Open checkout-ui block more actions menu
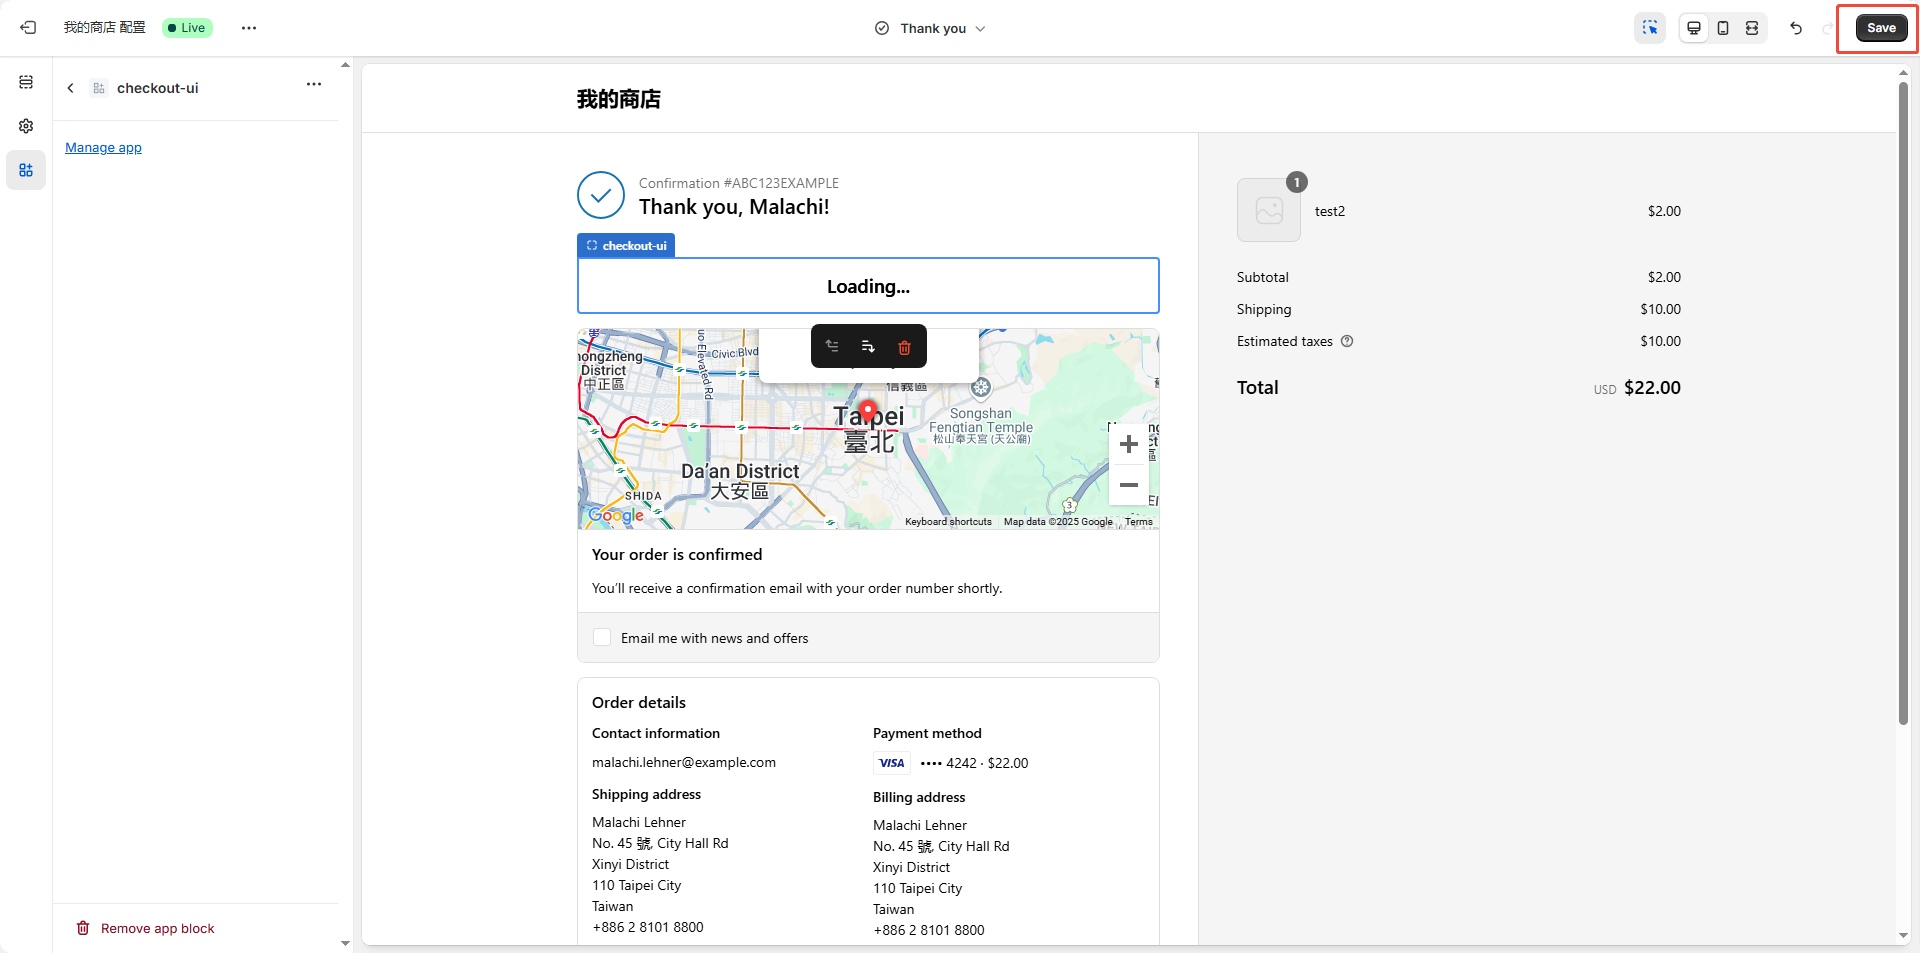Screen dimensions: 1920x953 pyautogui.click(x=314, y=85)
